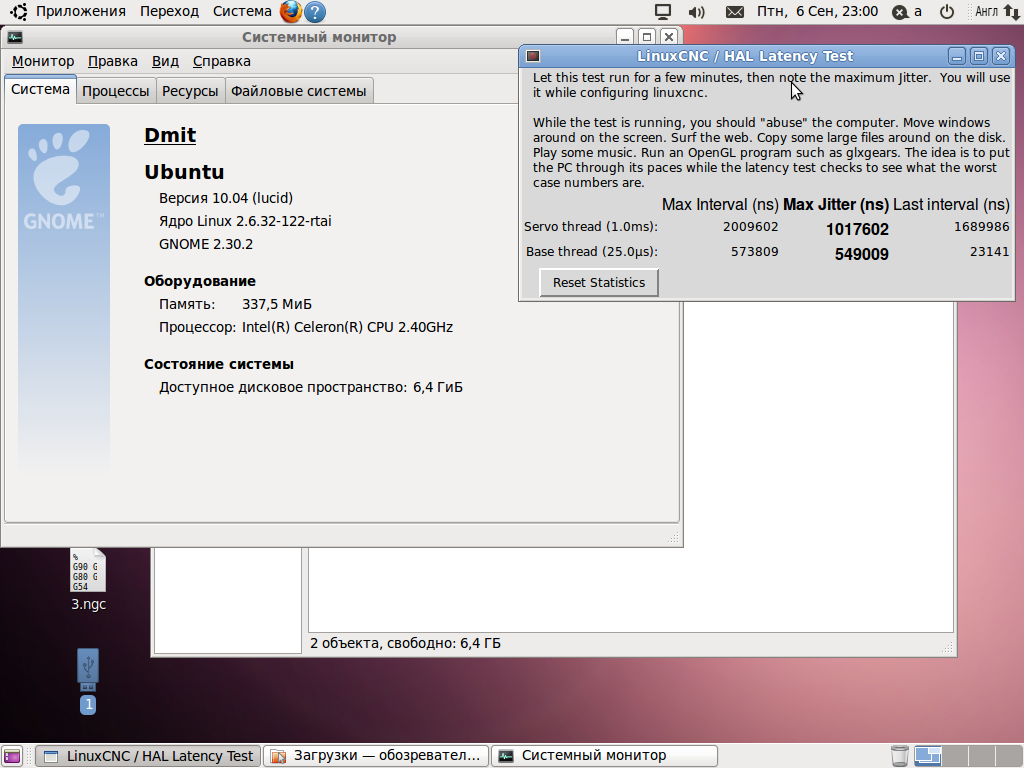
Task: Click the Dmit hostname heading
Action: [170, 135]
